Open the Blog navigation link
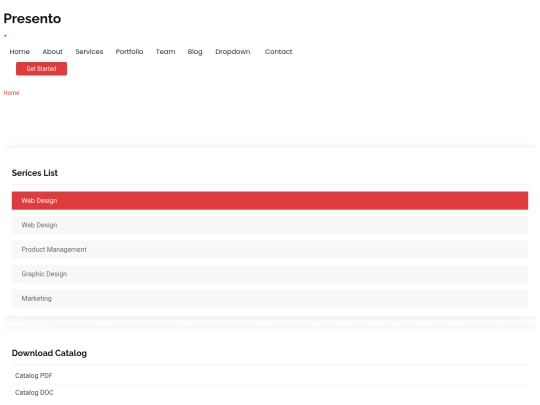540x405 pixels. coord(195,52)
